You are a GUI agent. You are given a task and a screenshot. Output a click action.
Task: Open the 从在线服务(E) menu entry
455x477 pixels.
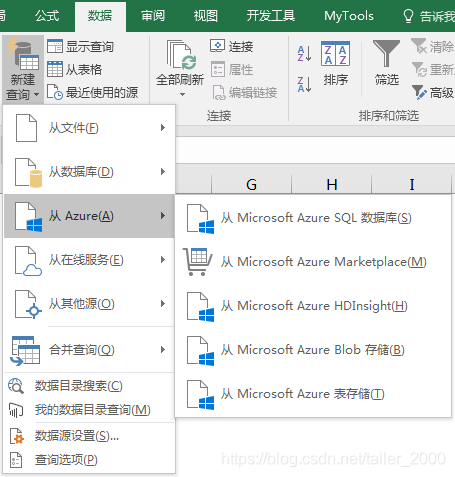tap(89, 260)
